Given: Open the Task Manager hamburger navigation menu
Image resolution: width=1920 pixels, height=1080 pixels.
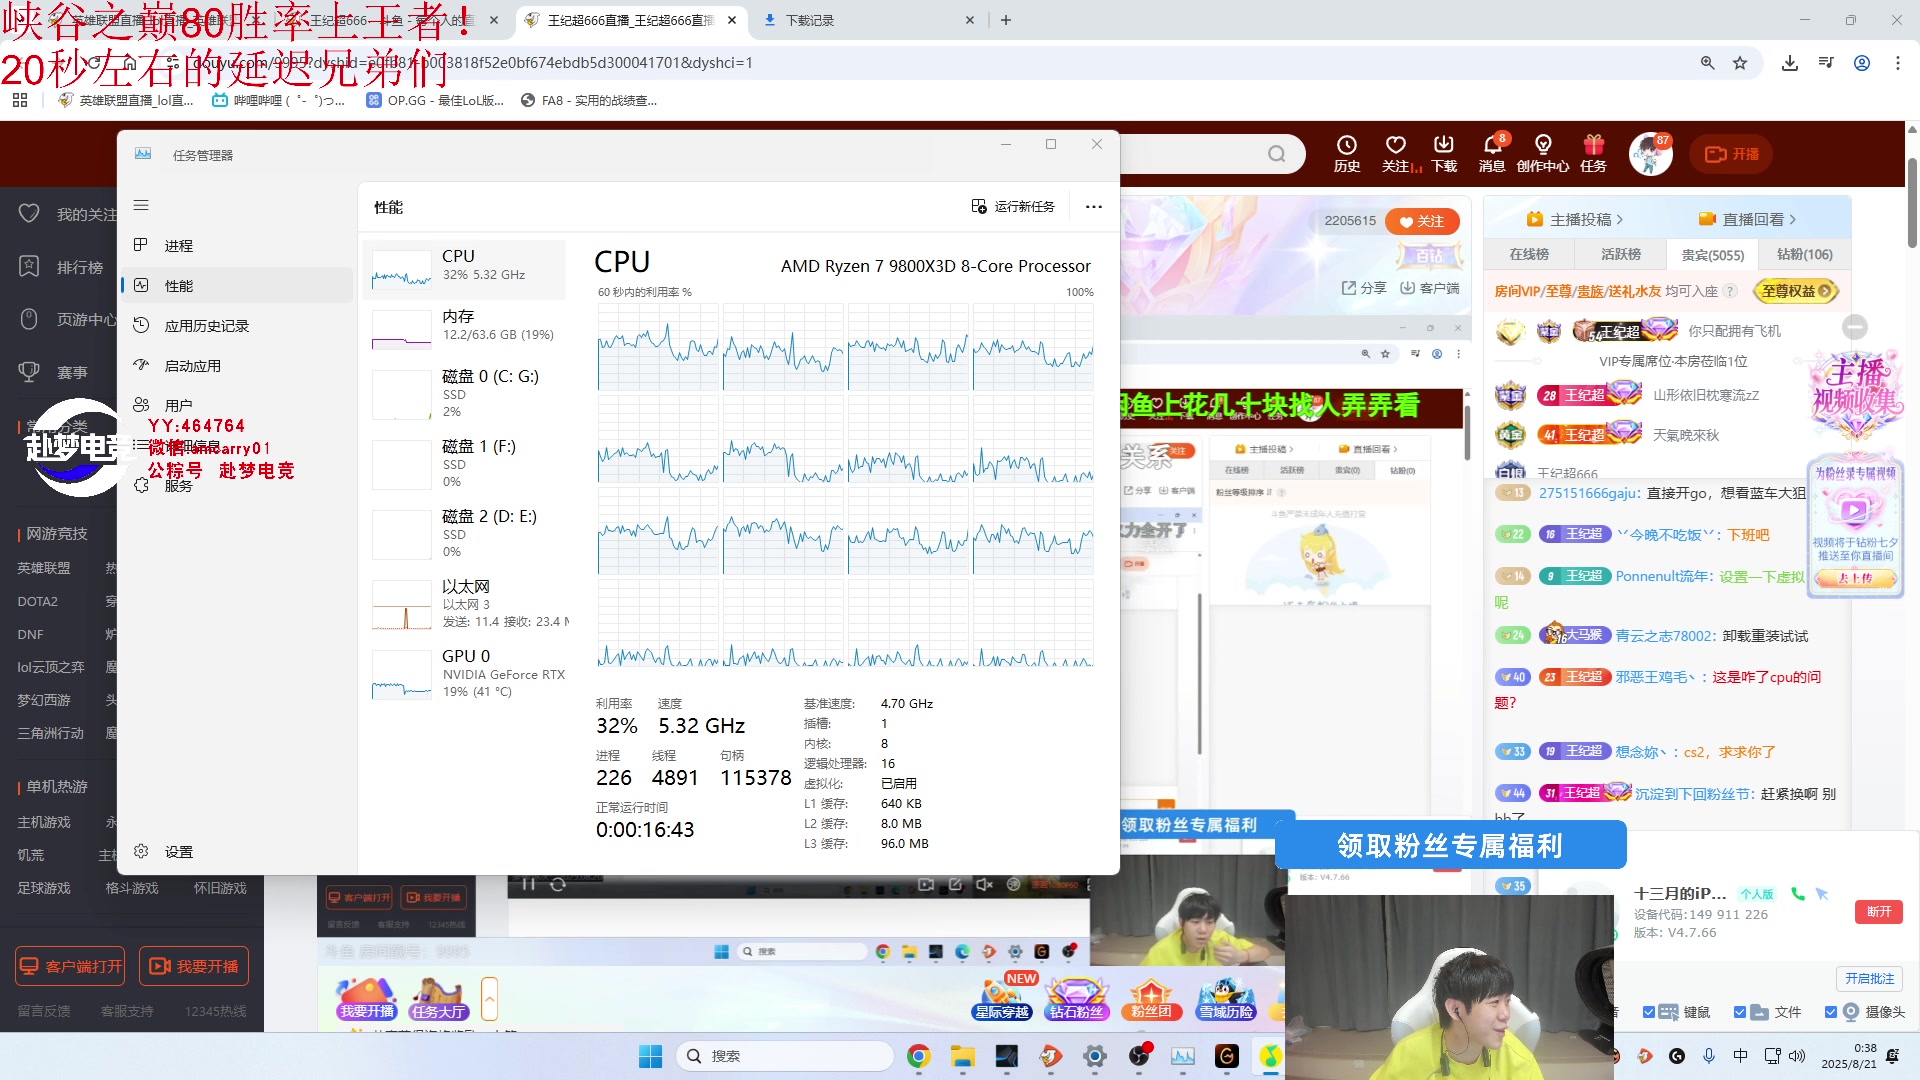Looking at the screenshot, I should pyautogui.click(x=141, y=205).
